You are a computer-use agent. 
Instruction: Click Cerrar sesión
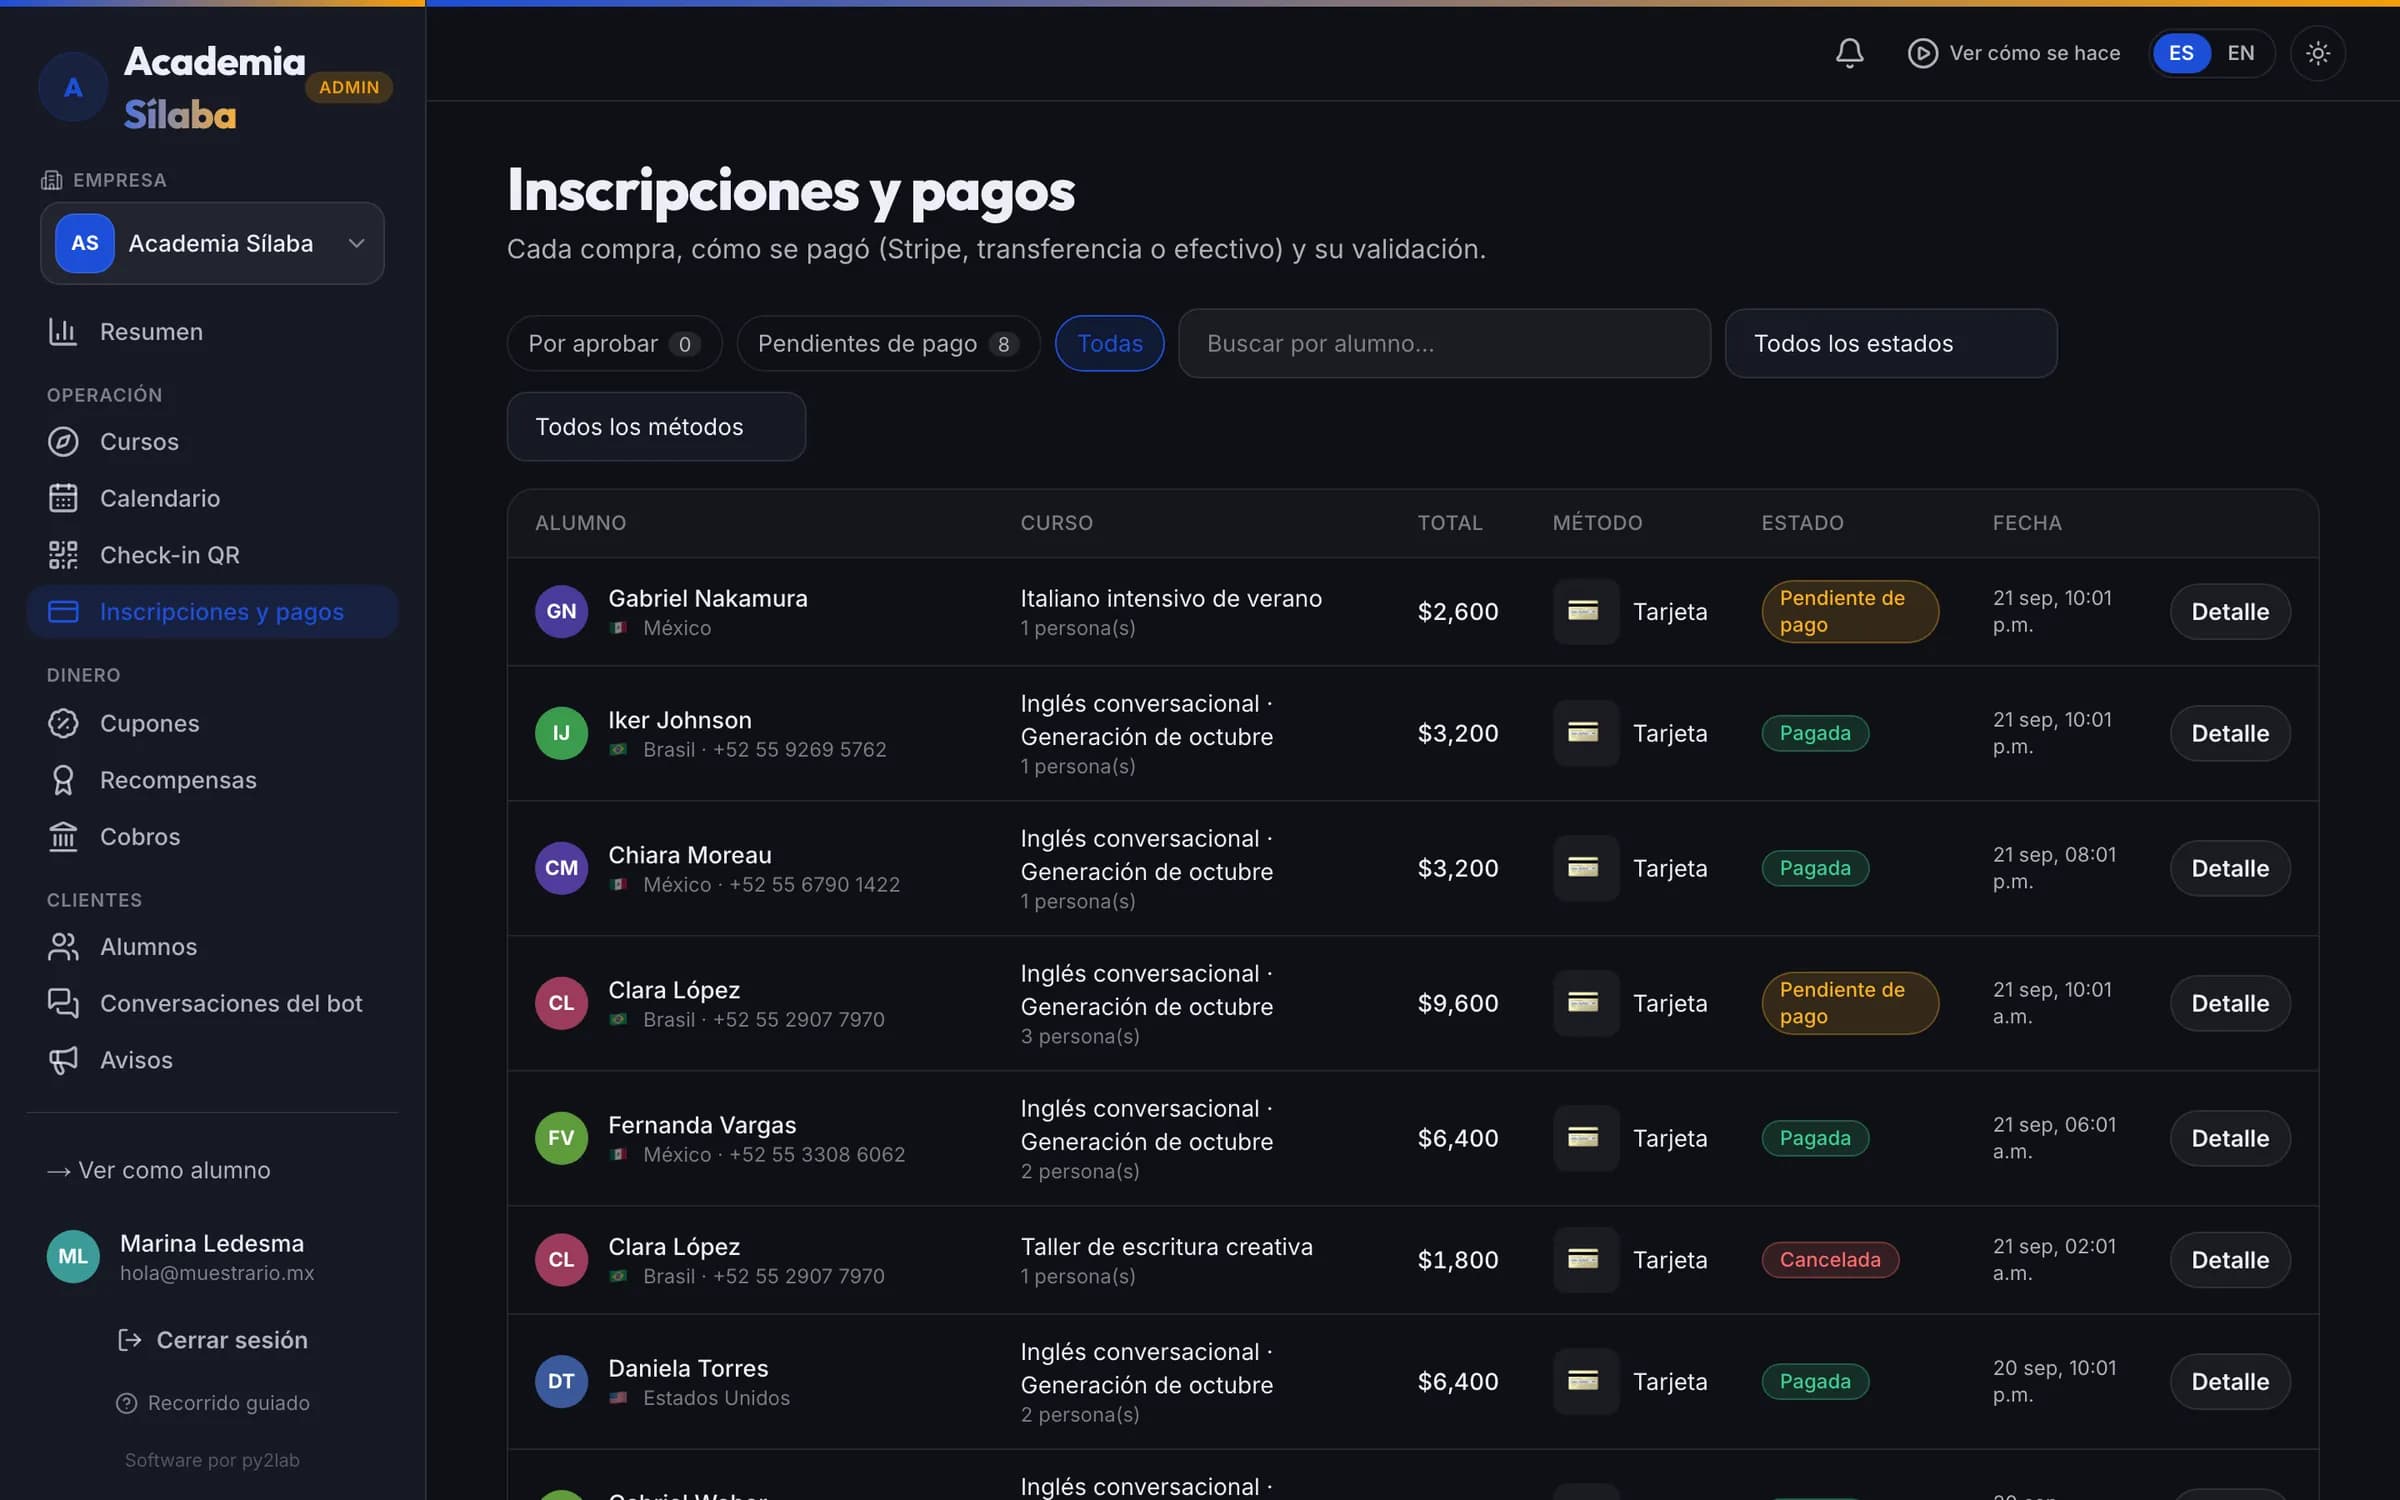(212, 1340)
